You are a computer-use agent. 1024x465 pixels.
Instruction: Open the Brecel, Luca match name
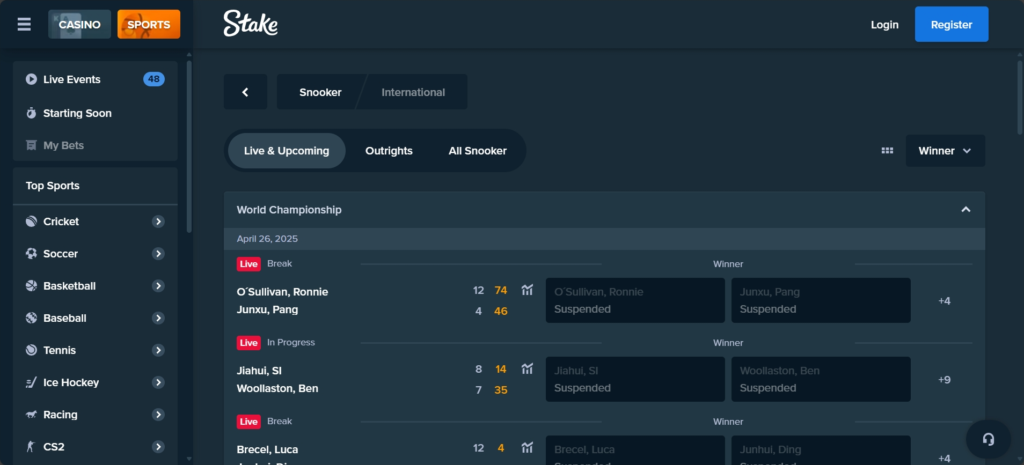tap(267, 449)
